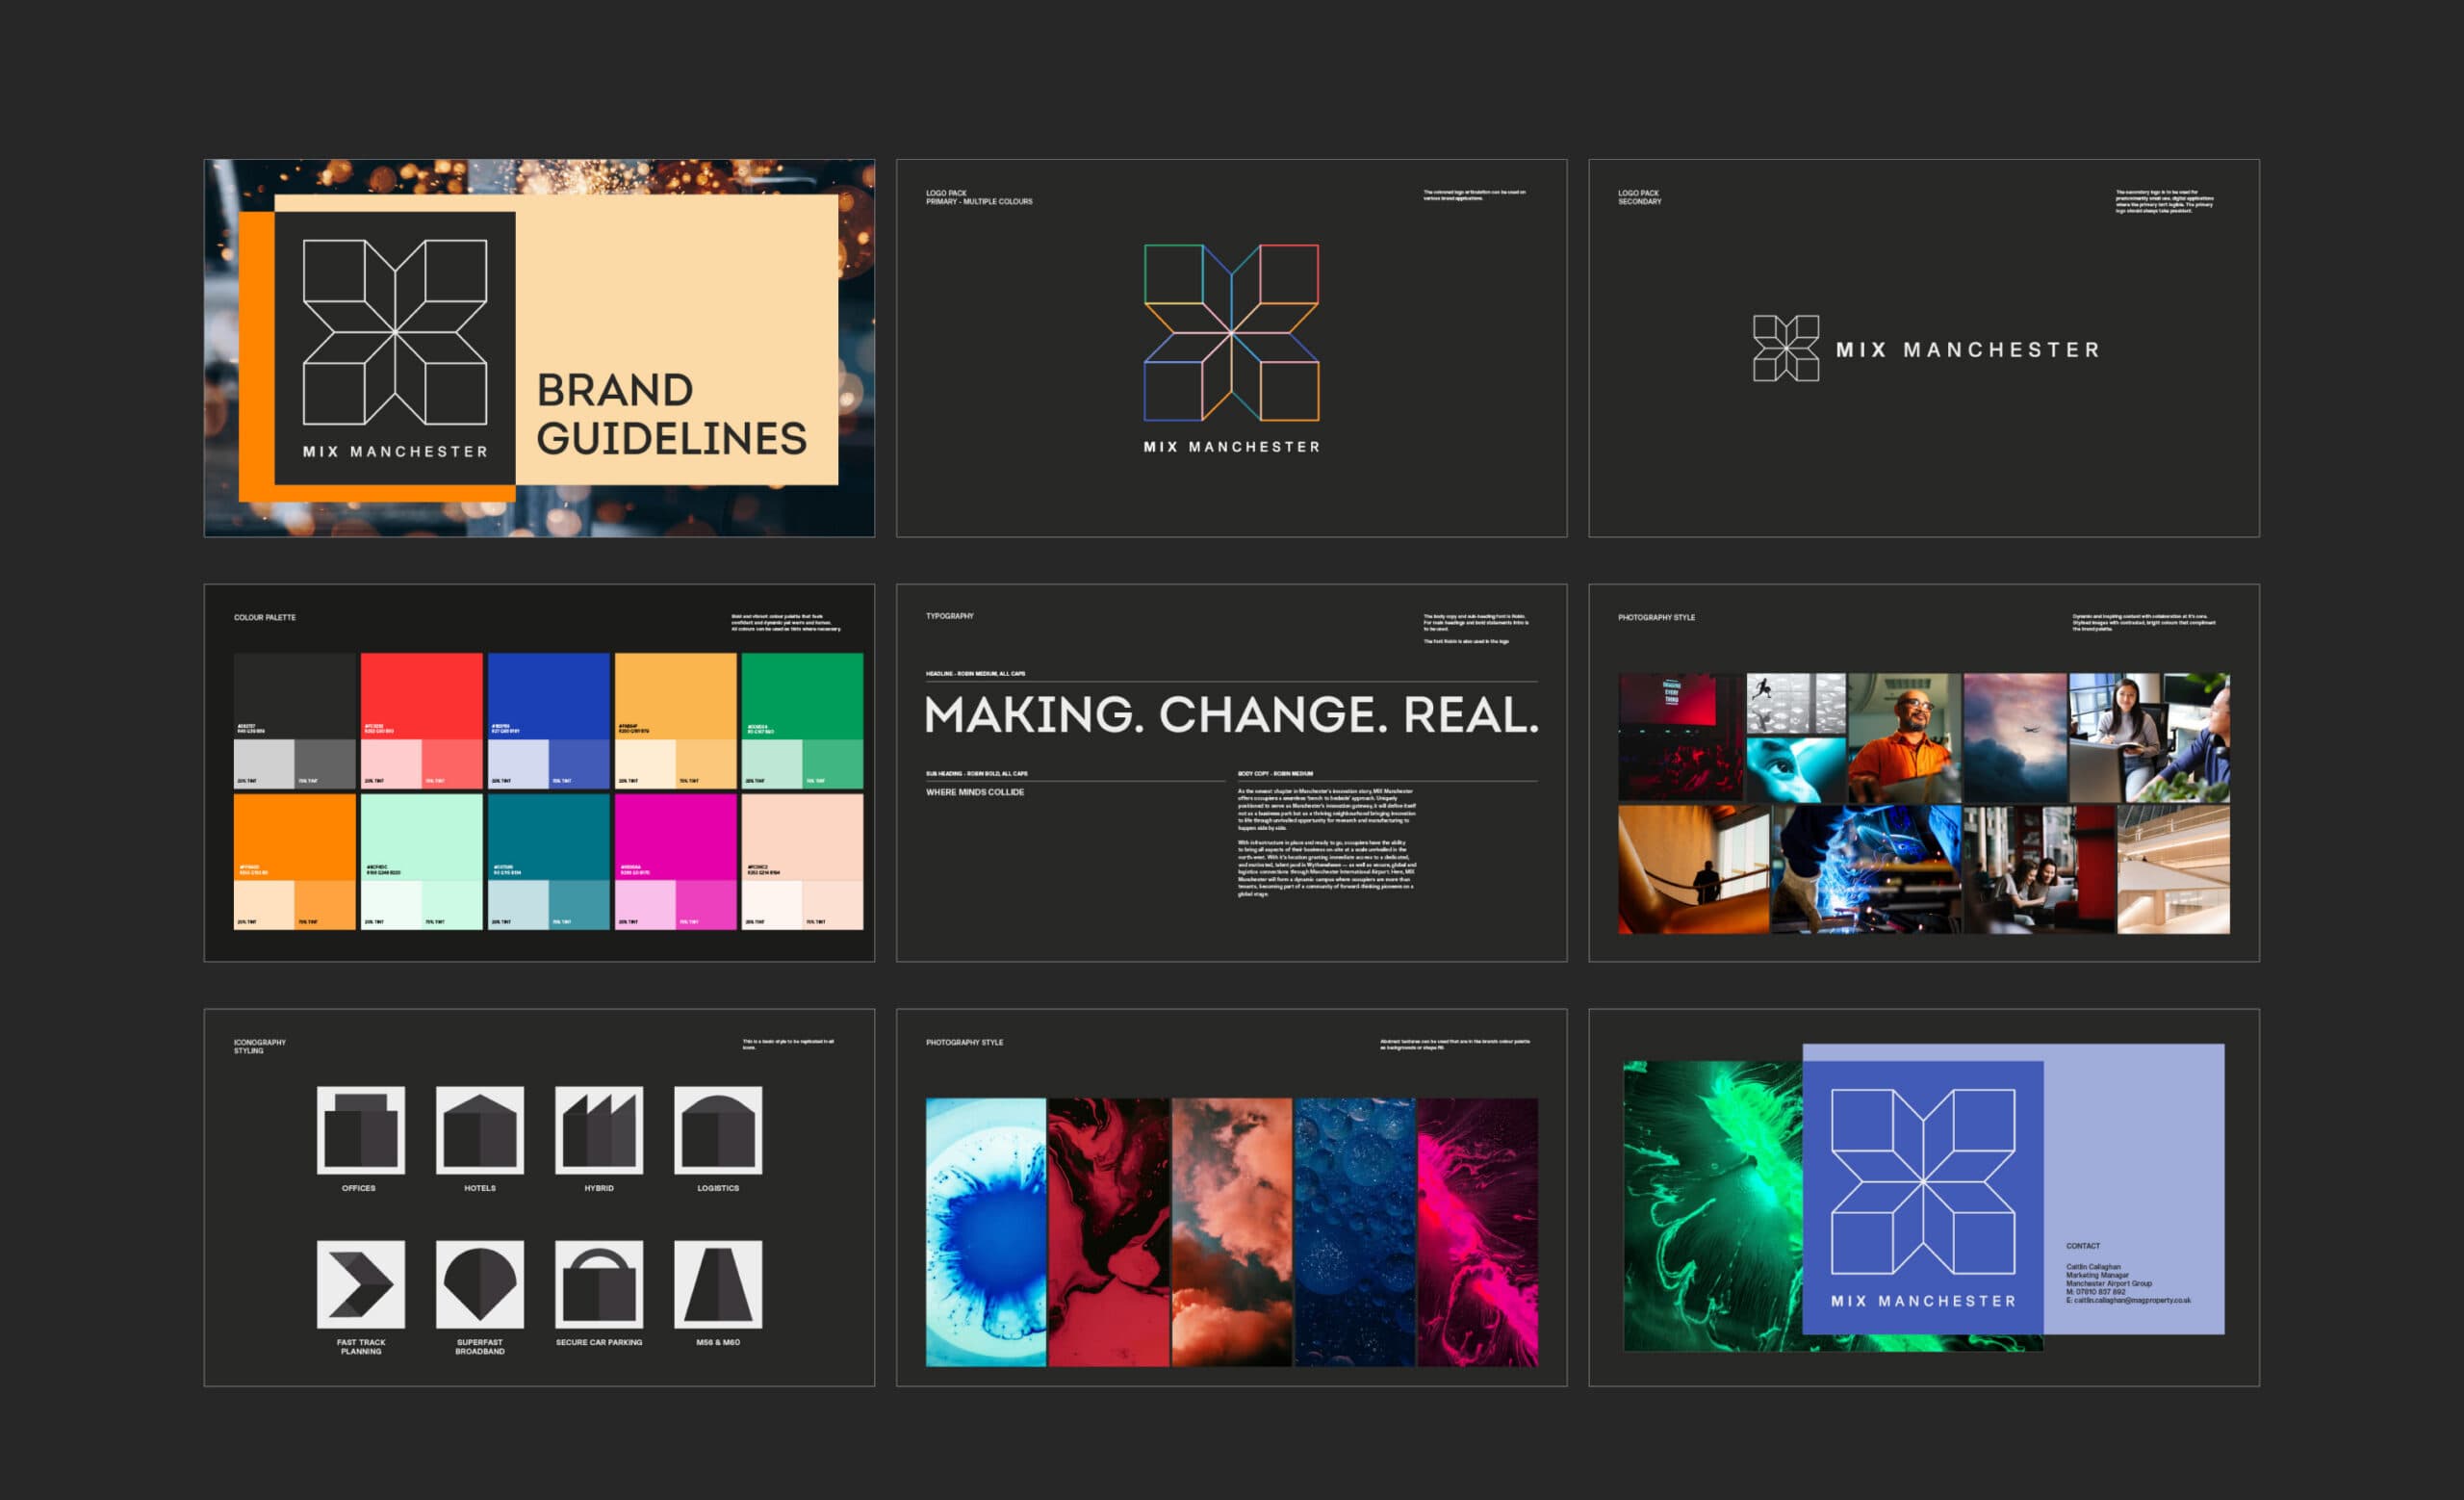Select the mint green colour swatch

click(x=421, y=837)
